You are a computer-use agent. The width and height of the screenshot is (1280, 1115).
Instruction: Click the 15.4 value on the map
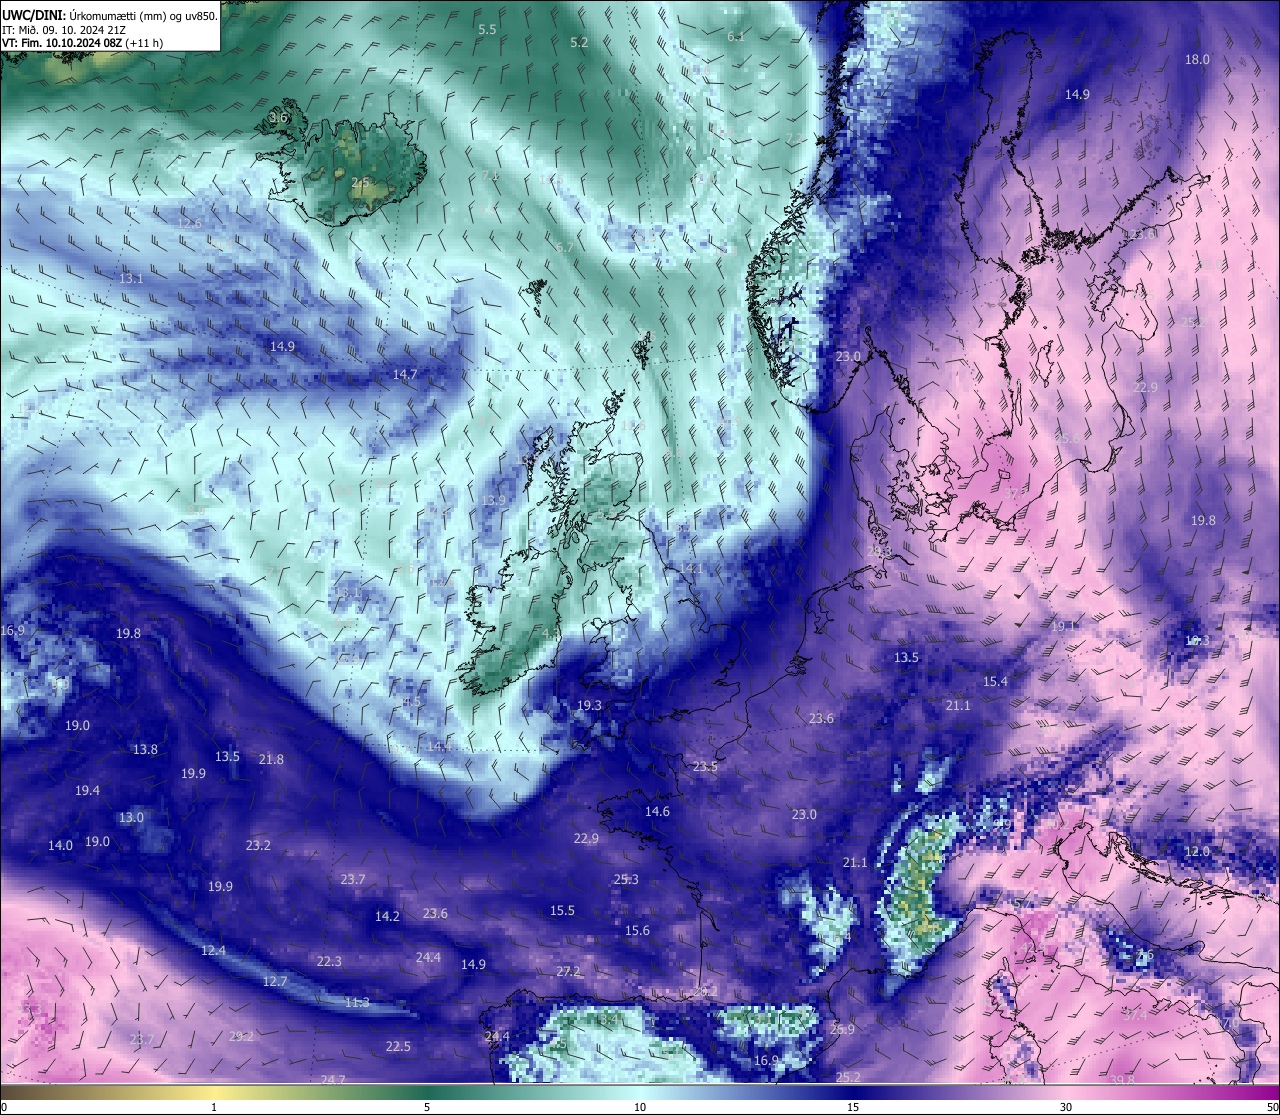coord(995,681)
